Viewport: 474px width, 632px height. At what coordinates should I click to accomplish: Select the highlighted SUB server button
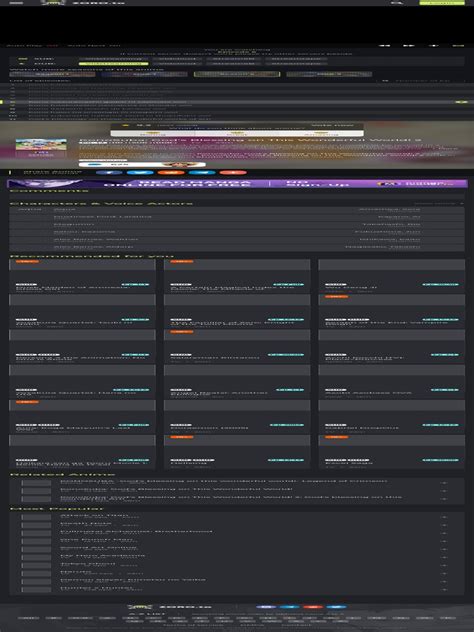[113, 64]
